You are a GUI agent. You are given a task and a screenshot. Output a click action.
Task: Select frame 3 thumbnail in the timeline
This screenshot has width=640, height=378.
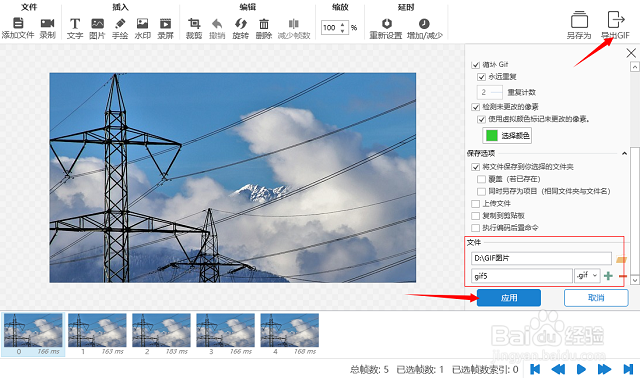point(225,334)
